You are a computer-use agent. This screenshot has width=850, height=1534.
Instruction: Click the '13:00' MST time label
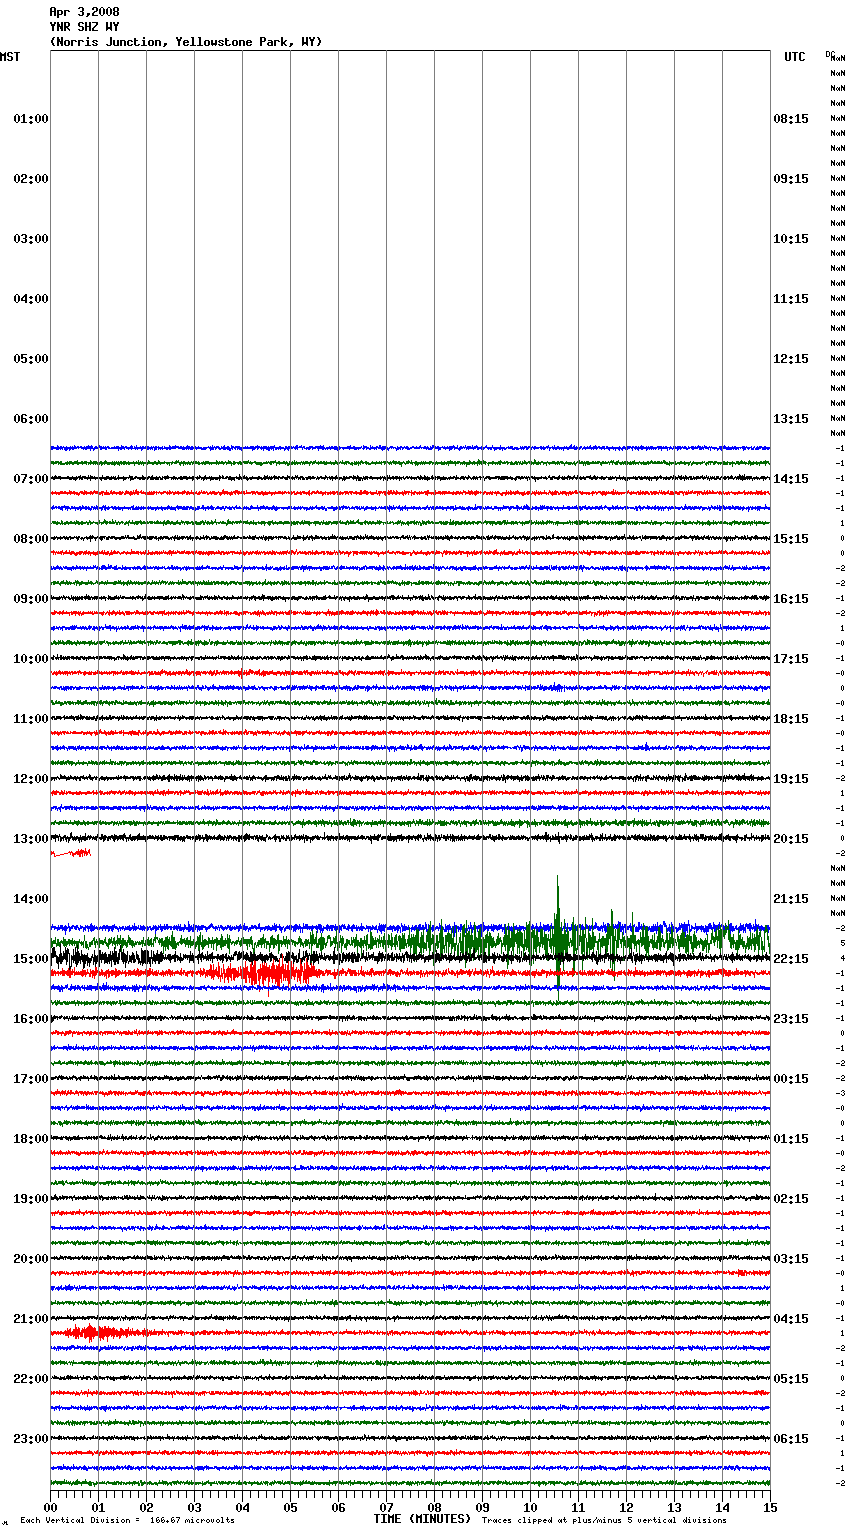point(31,839)
